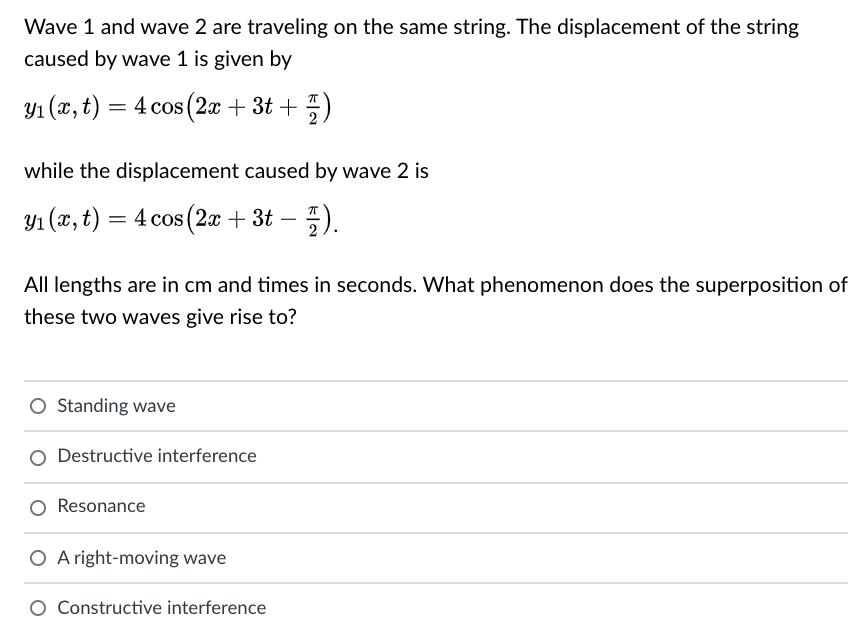The width and height of the screenshot is (856, 644).
Task: Click the phrase superposition in the question
Action: pyautogui.click(x=770, y=285)
